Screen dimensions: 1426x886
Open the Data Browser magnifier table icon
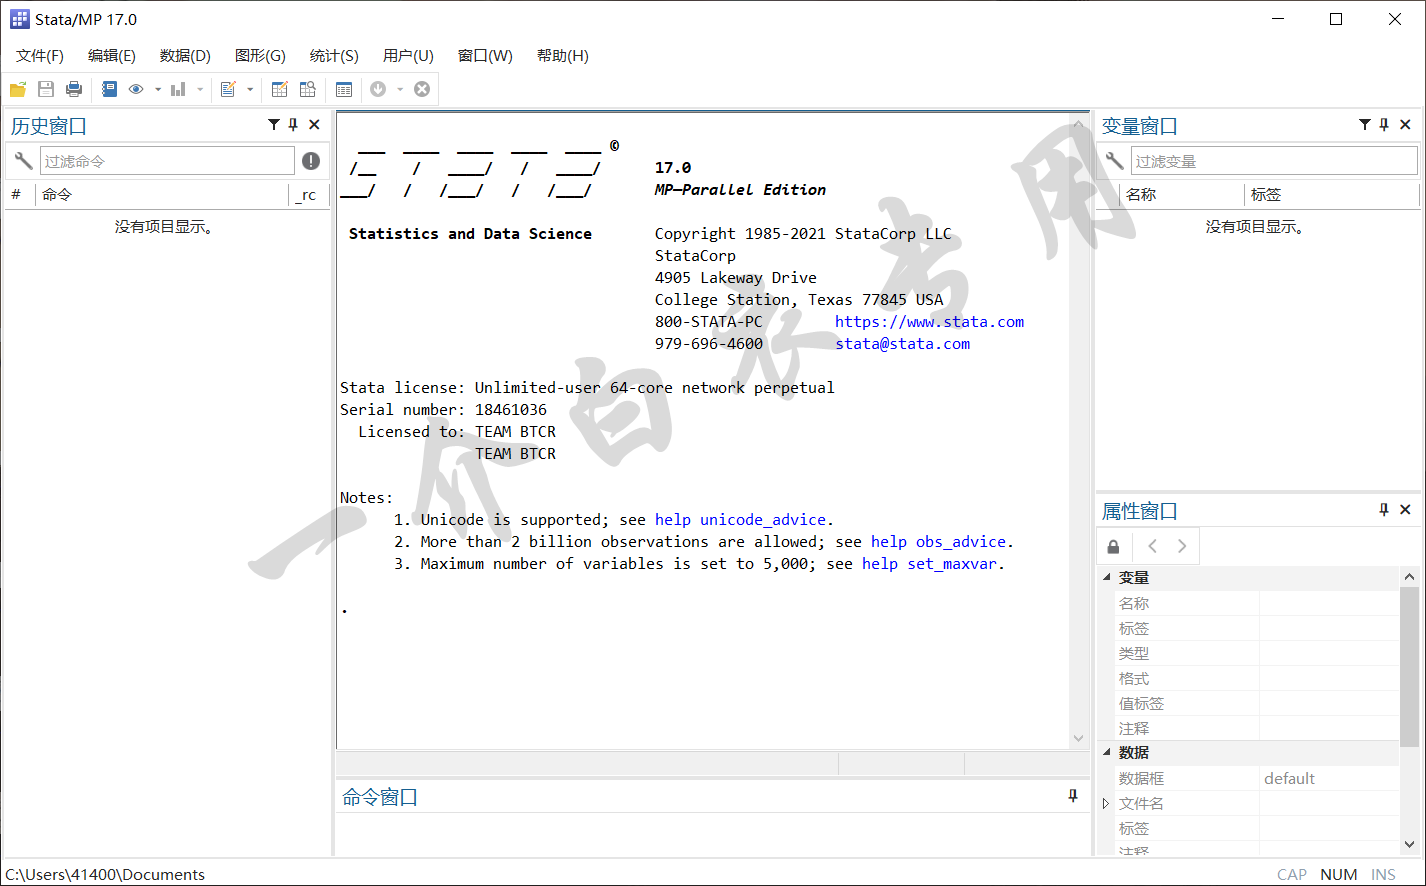pyautogui.click(x=308, y=89)
